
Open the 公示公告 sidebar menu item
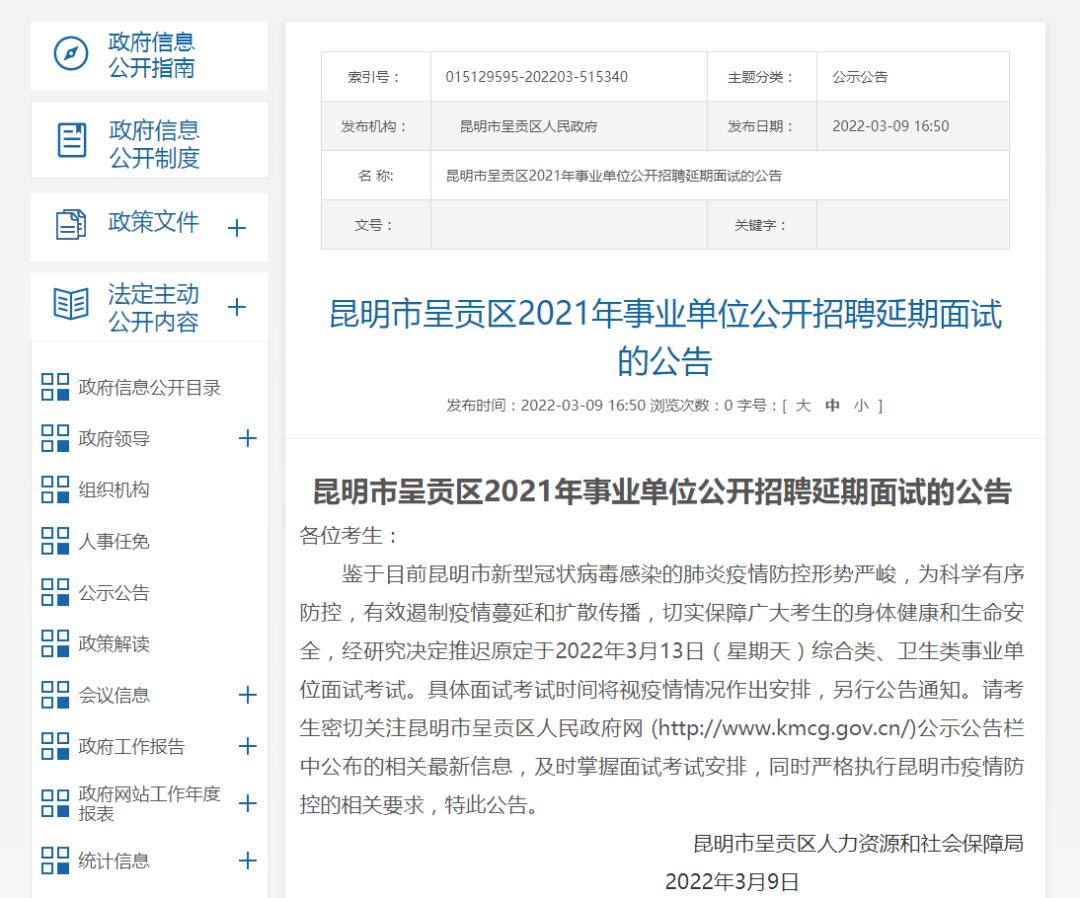pyautogui.click(x=114, y=593)
